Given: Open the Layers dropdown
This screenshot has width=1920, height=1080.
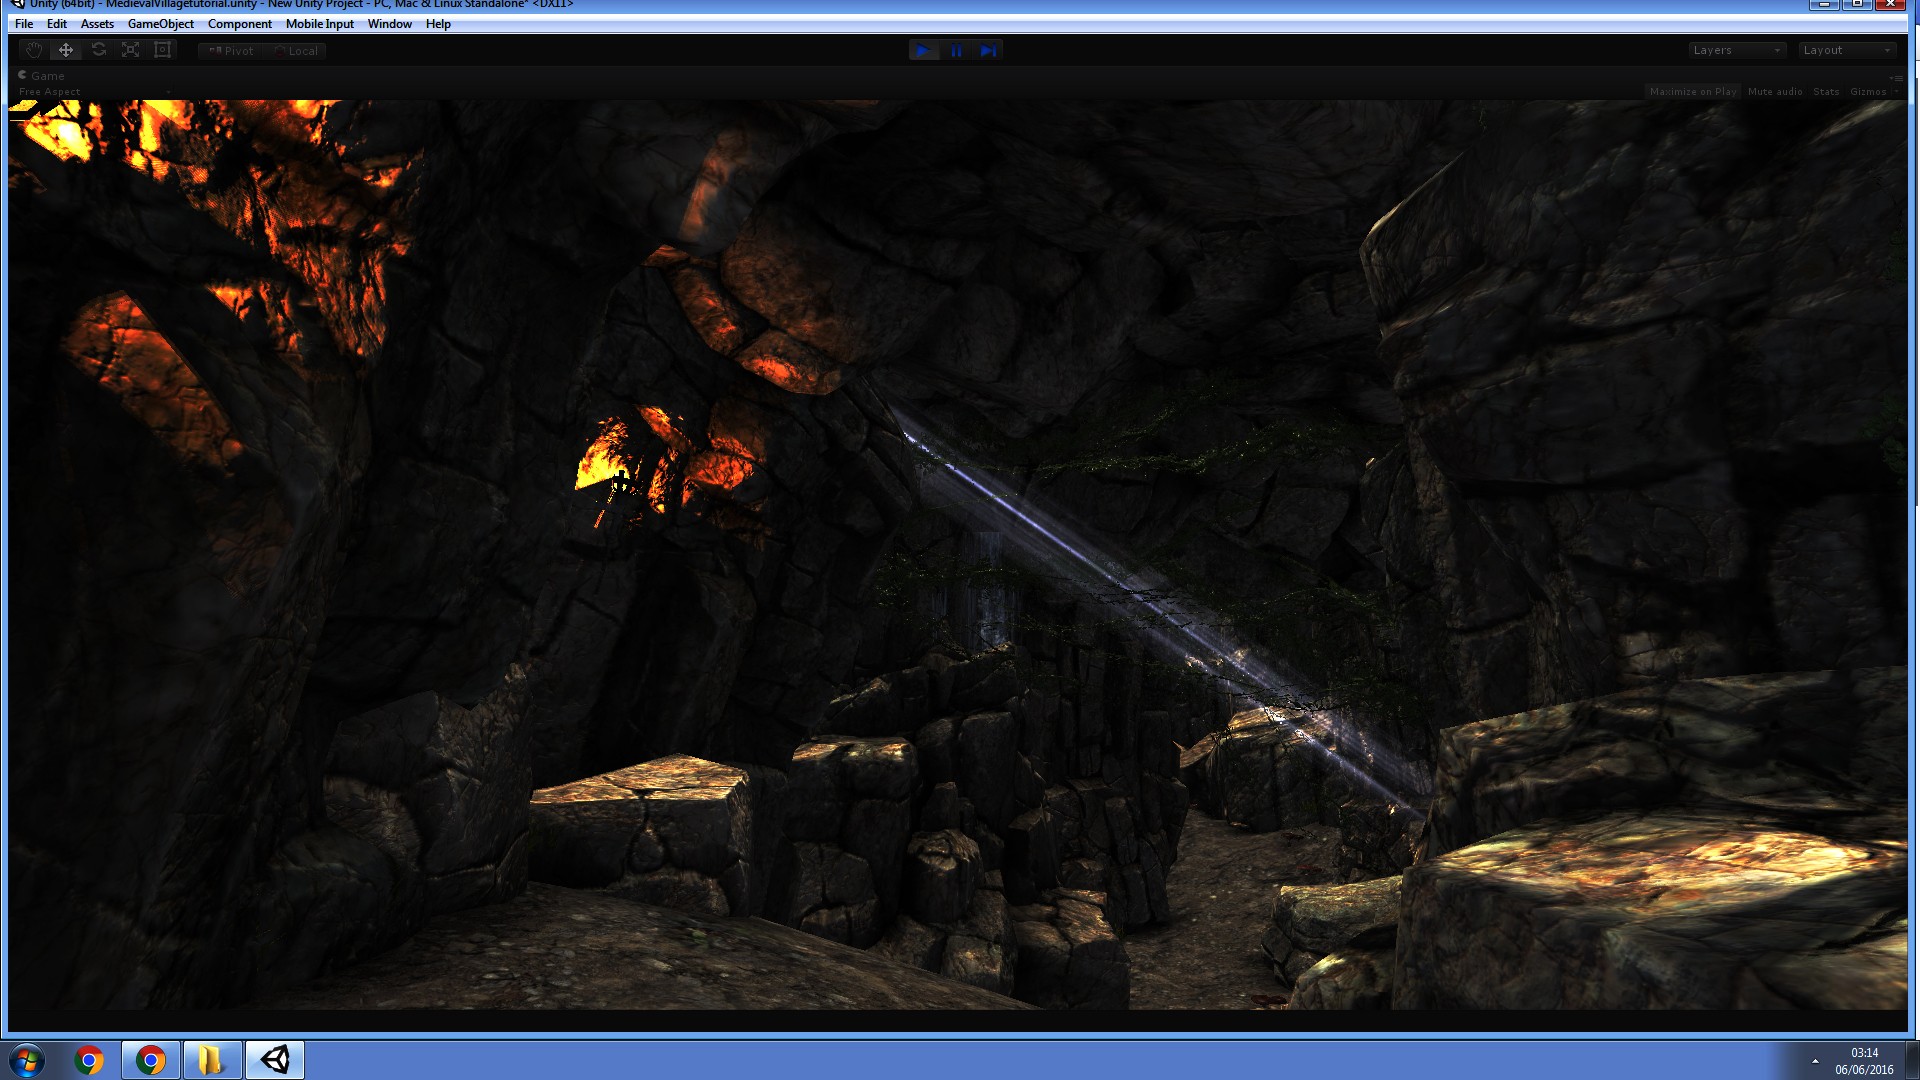Looking at the screenshot, I should (x=1737, y=50).
